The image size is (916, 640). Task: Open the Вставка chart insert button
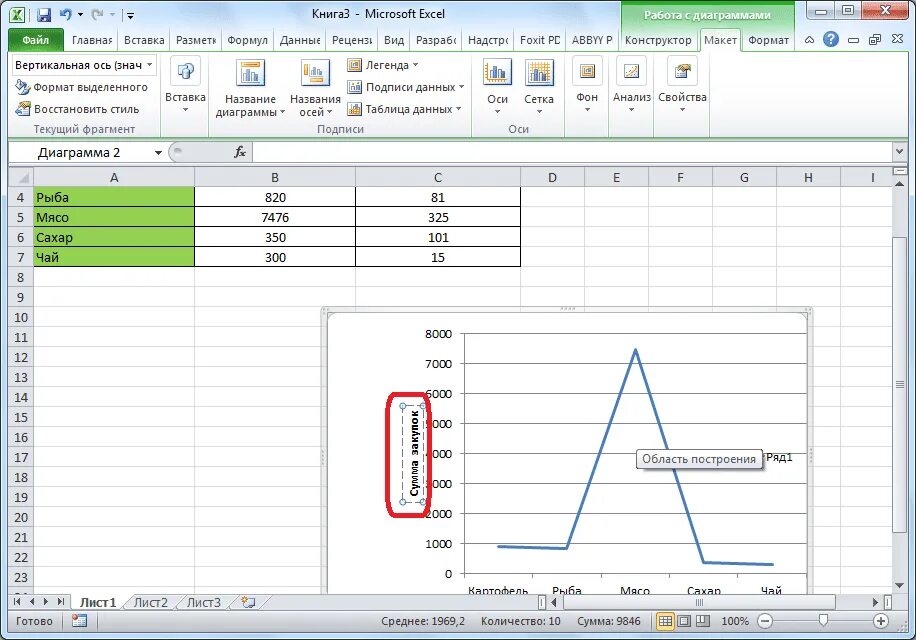pyautogui.click(x=185, y=85)
